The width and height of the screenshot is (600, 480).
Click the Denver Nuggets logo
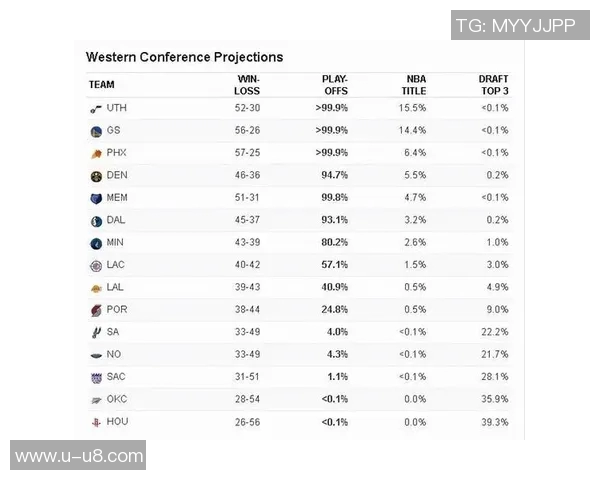coord(96,175)
